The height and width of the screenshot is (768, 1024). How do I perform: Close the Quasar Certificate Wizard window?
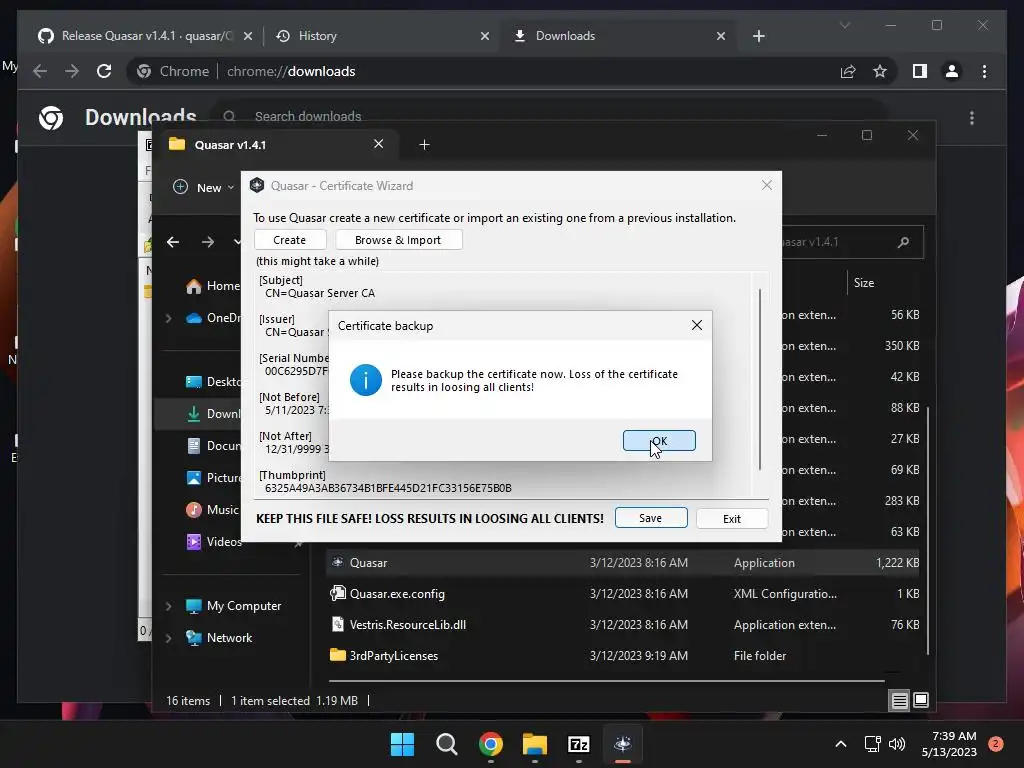pyautogui.click(x=767, y=185)
